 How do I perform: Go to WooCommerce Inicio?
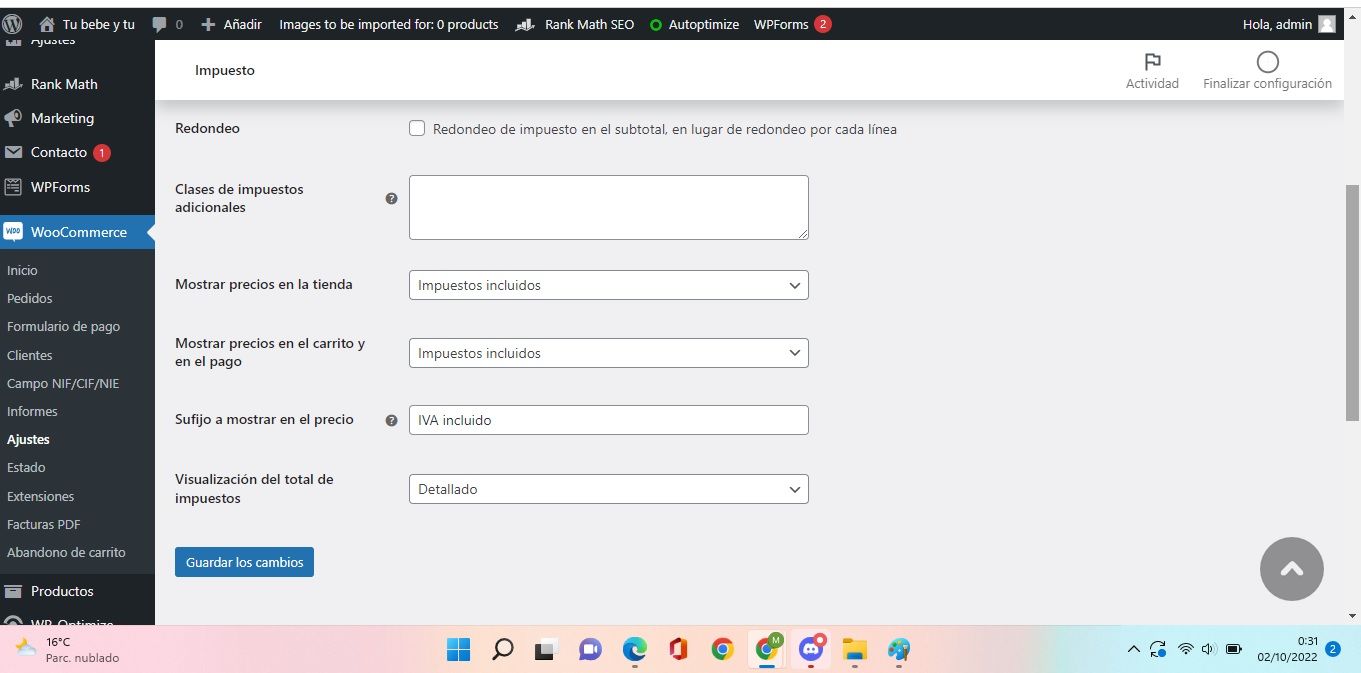[22, 270]
